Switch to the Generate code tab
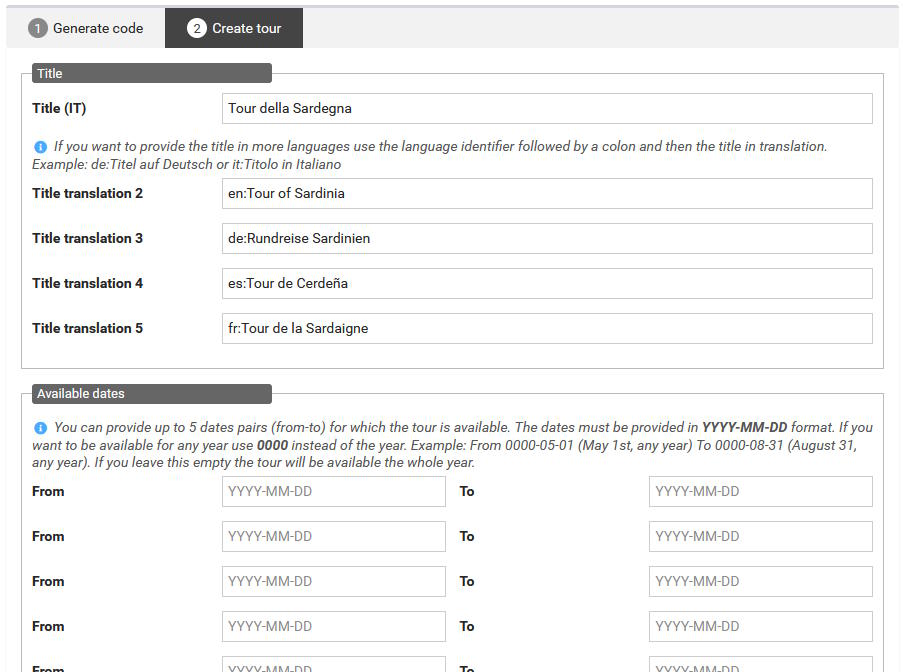 [x=86, y=29]
